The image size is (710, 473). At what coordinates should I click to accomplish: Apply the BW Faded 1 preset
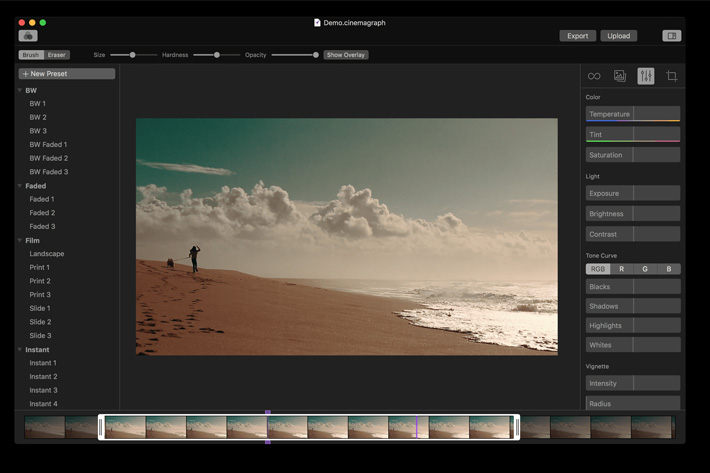pos(48,144)
